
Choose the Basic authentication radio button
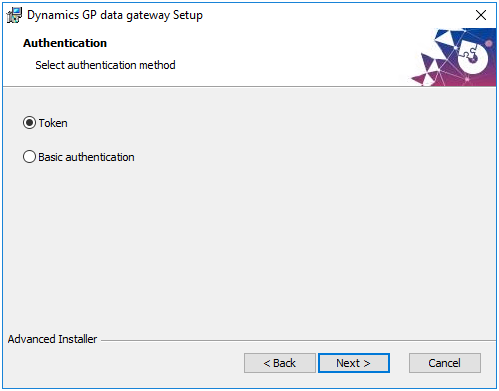pyautogui.click(x=29, y=157)
